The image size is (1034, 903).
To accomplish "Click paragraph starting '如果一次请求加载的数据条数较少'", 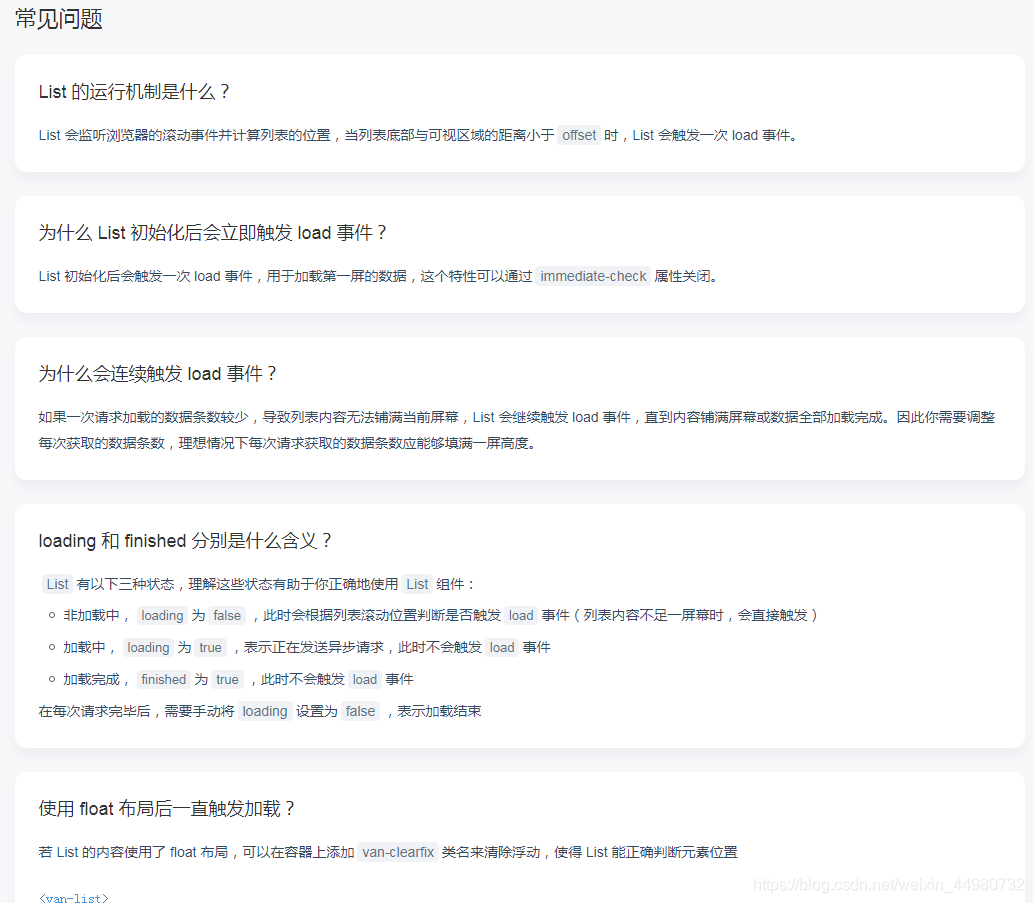I will pos(516,430).
